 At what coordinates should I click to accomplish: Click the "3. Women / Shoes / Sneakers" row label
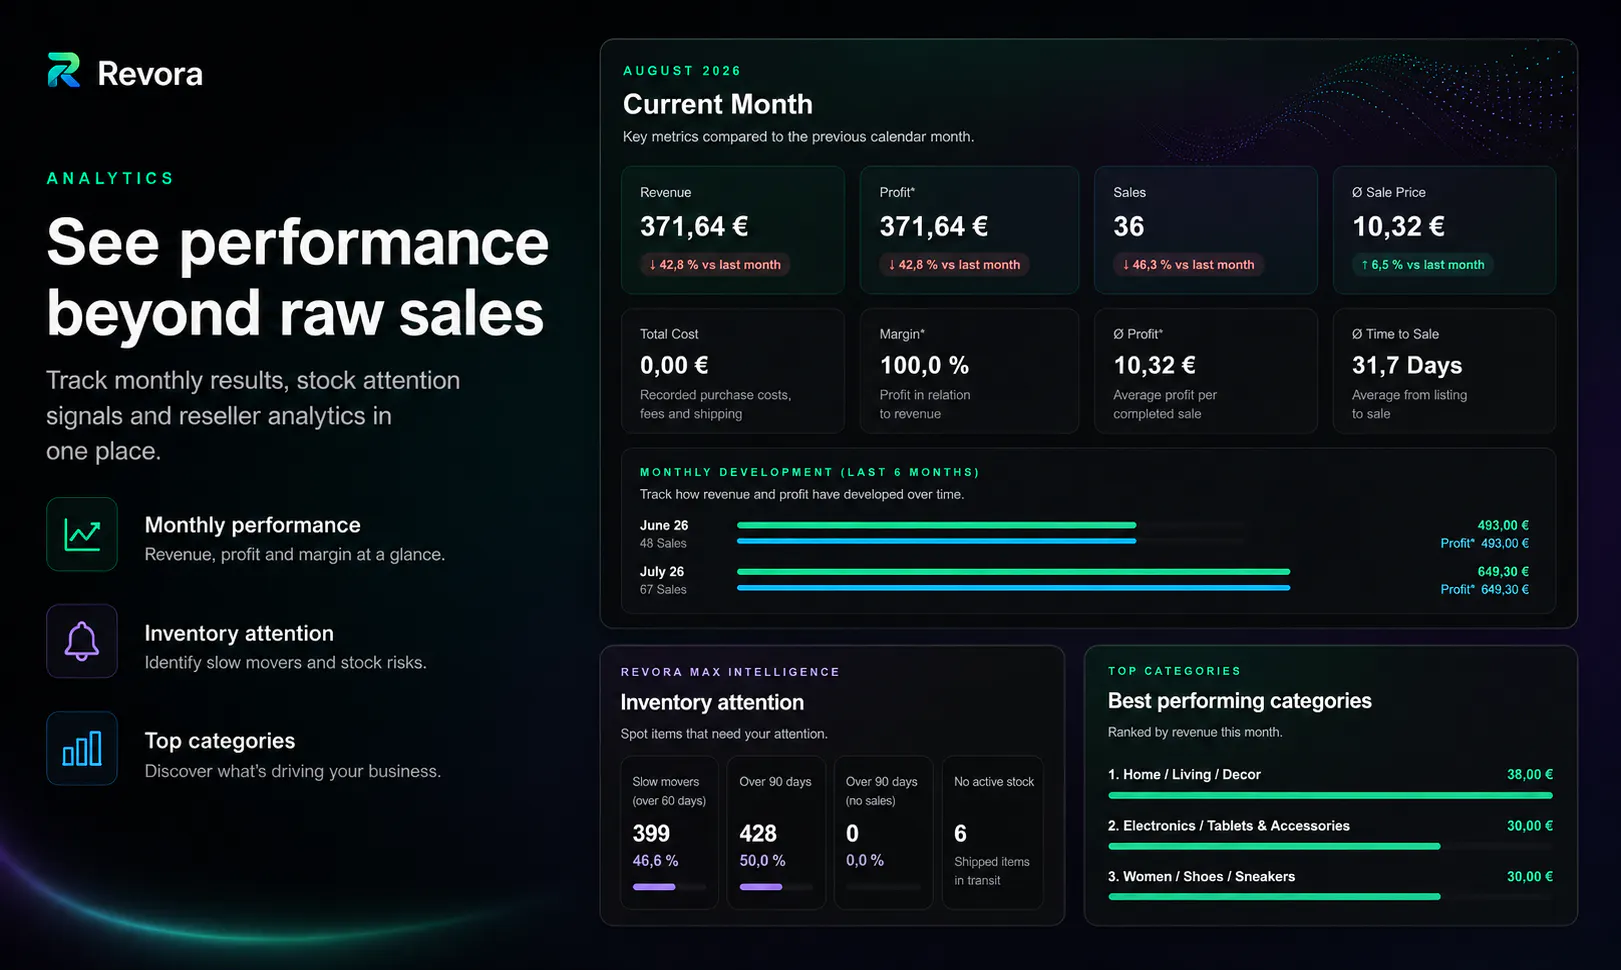pos(1201,877)
